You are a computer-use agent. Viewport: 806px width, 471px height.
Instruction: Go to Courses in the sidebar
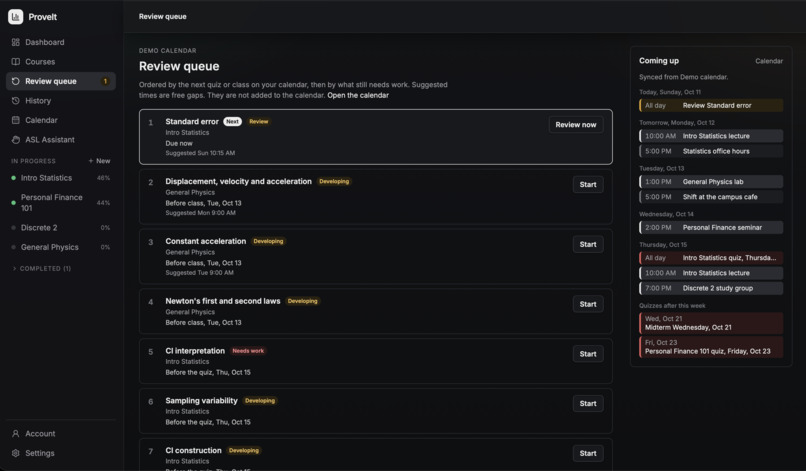(x=61, y=62)
